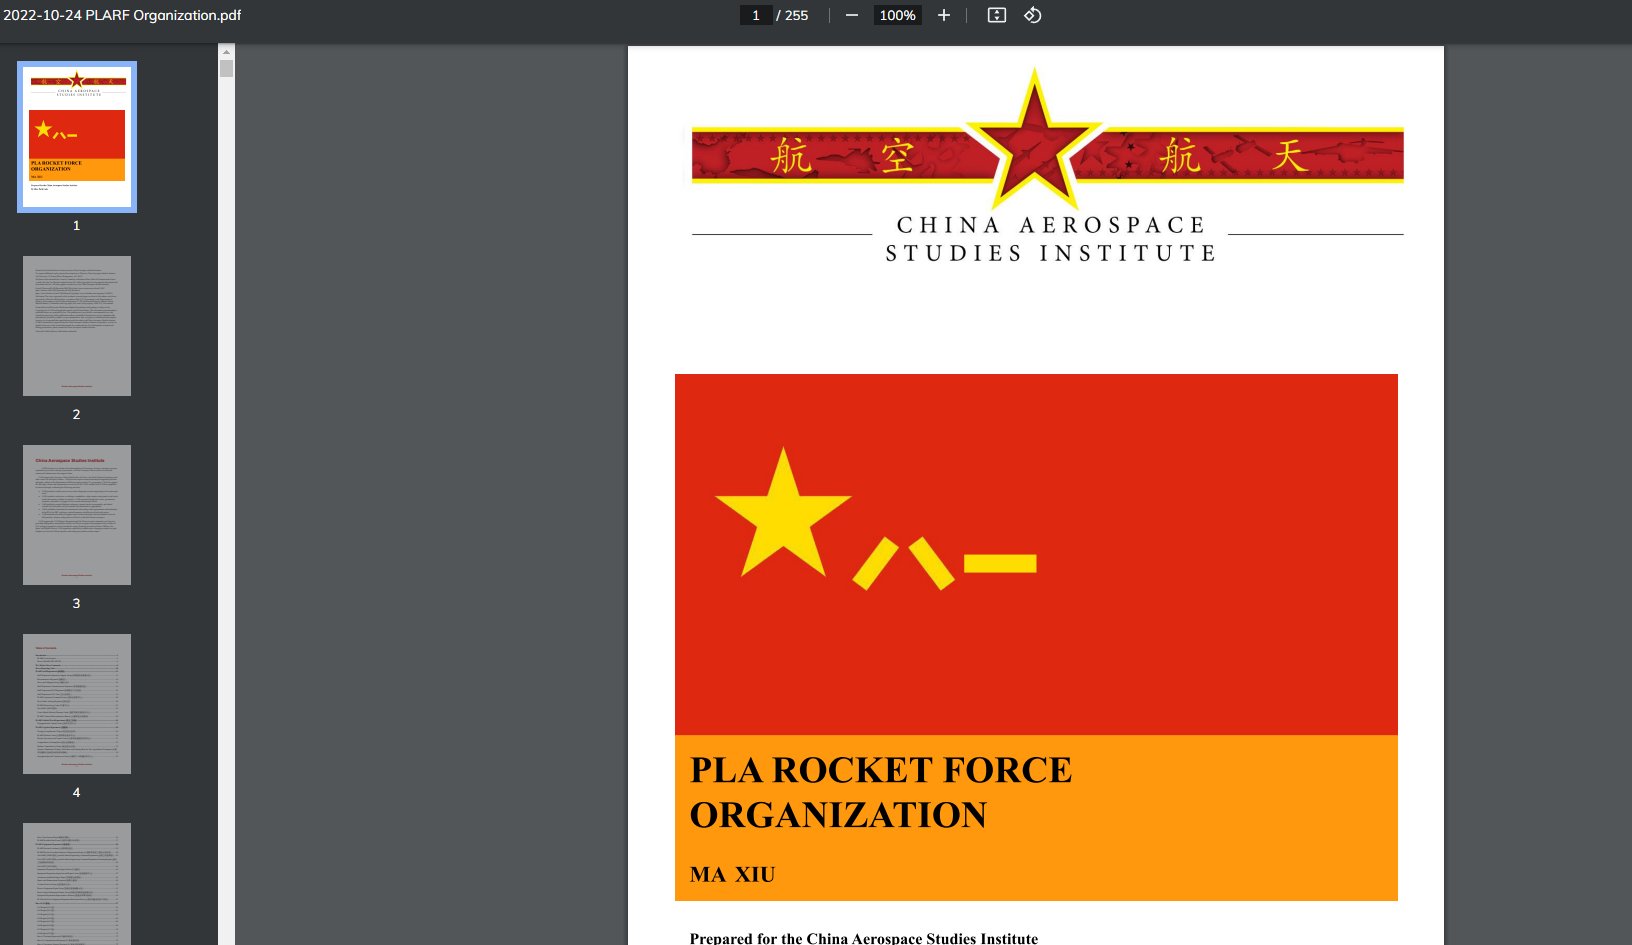Click the thumbnail sidebar scroll up arrow
The width and height of the screenshot is (1632, 945).
click(226, 51)
